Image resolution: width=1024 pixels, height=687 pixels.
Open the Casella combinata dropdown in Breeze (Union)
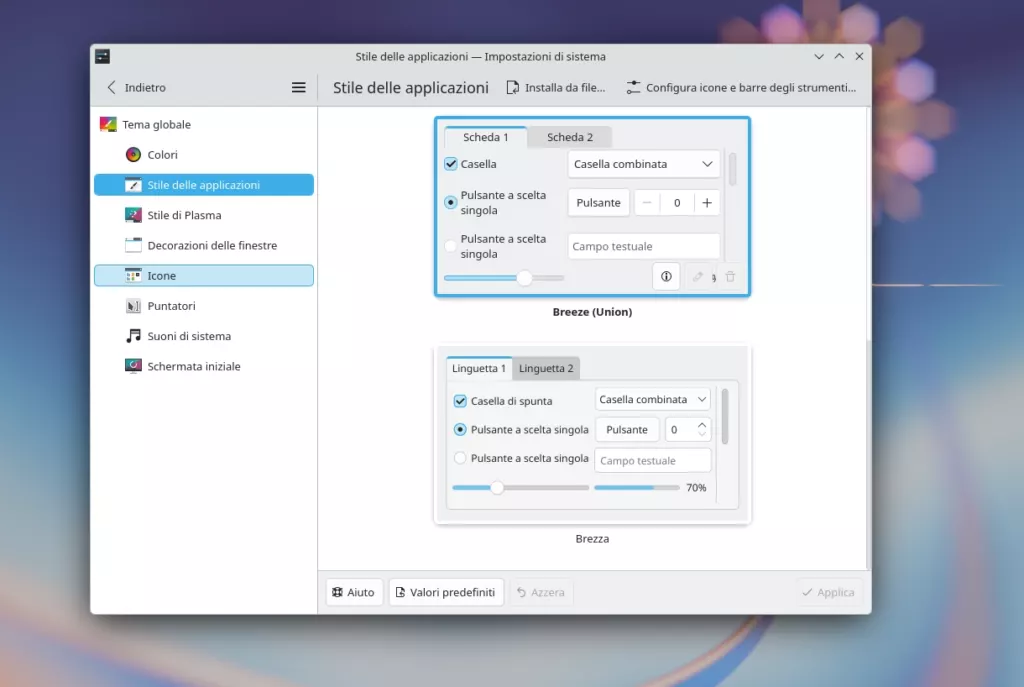coord(643,164)
